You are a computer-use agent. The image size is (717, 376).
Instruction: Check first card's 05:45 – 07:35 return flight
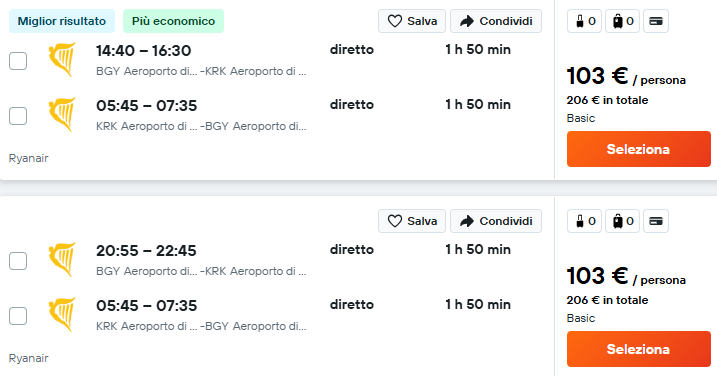click(x=18, y=116)
